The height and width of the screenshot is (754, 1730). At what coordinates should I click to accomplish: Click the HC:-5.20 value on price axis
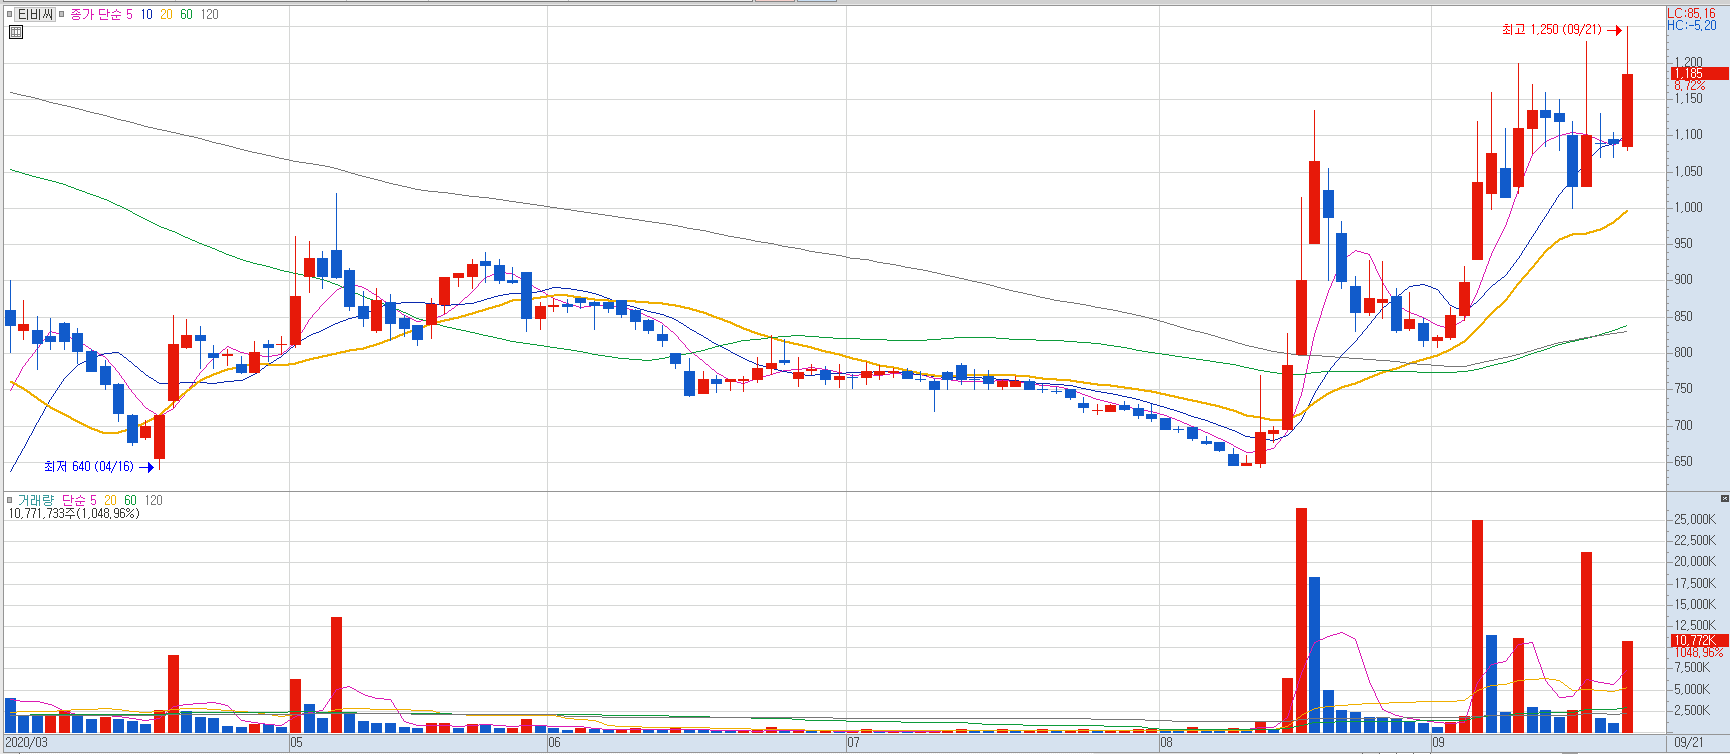tap(1692, 26)
